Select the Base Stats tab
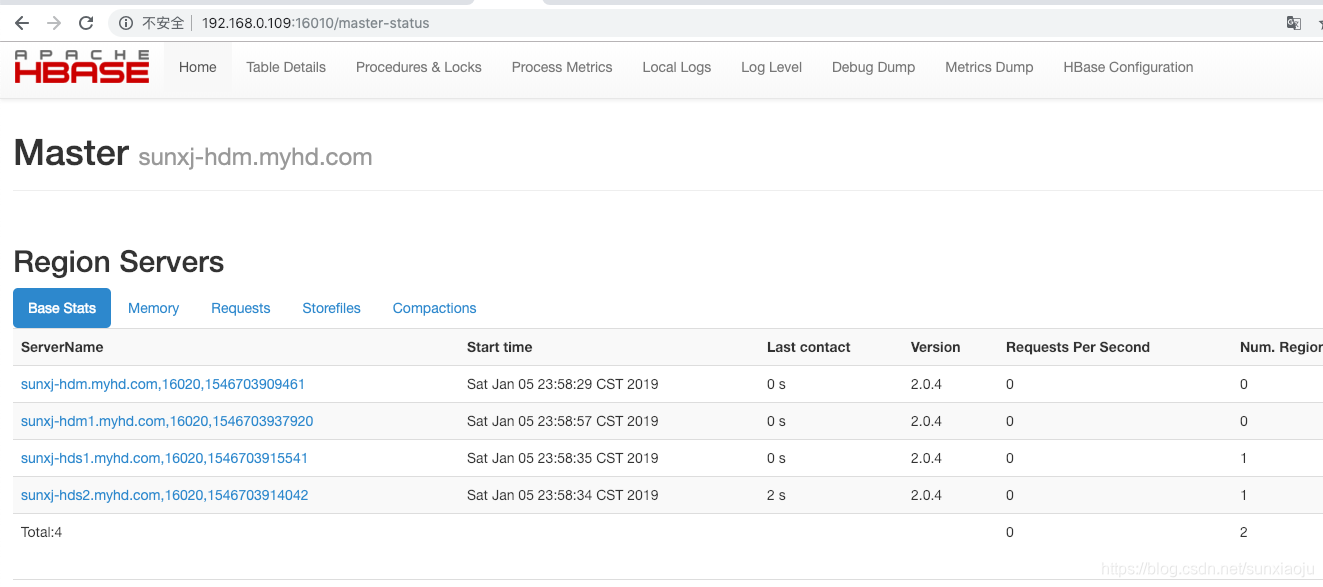The image size is (1323, 587). 62,308
